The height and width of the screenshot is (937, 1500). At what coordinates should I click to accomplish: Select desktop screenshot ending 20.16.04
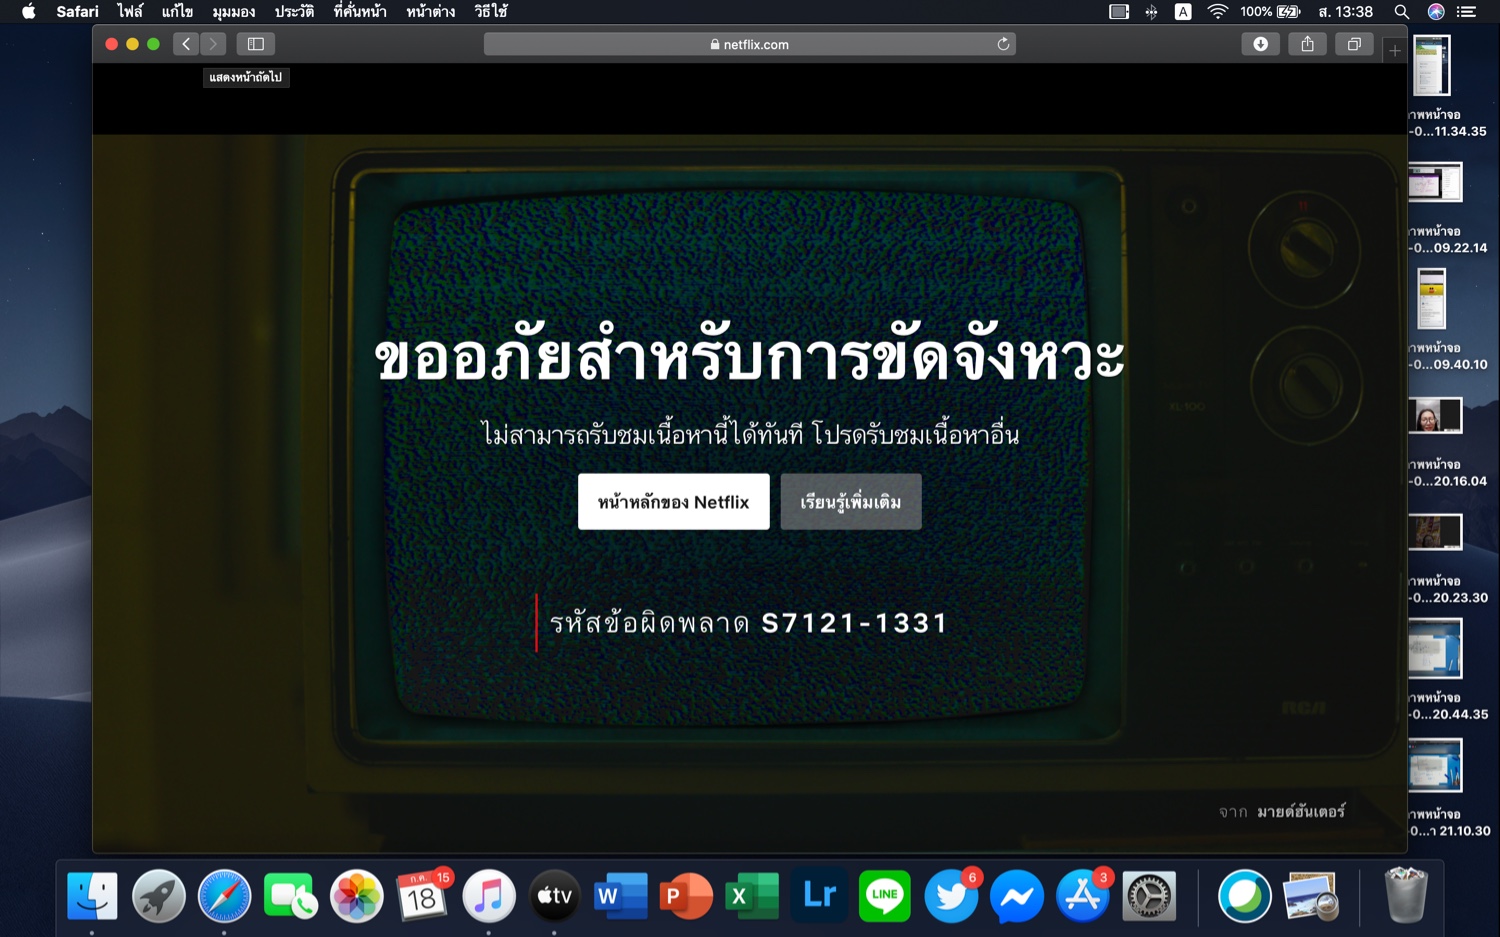tap(1435, 416)
